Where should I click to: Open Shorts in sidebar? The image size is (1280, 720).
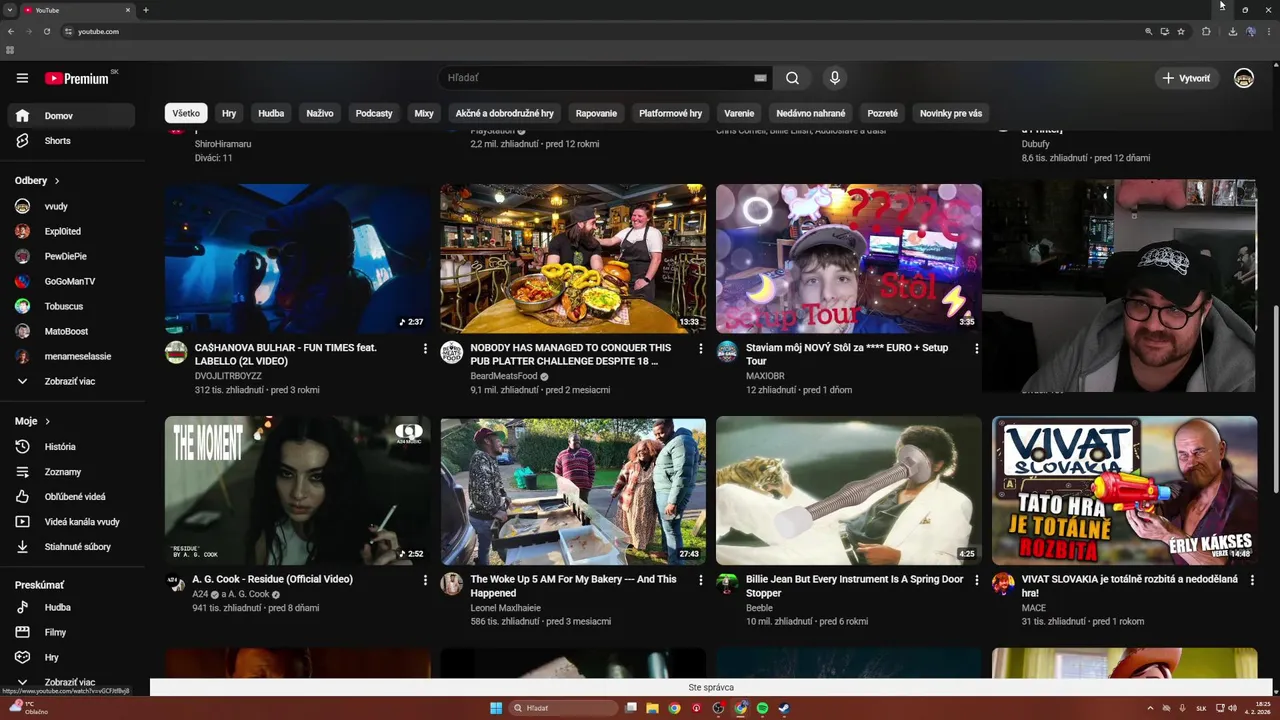tap(70, 141)
